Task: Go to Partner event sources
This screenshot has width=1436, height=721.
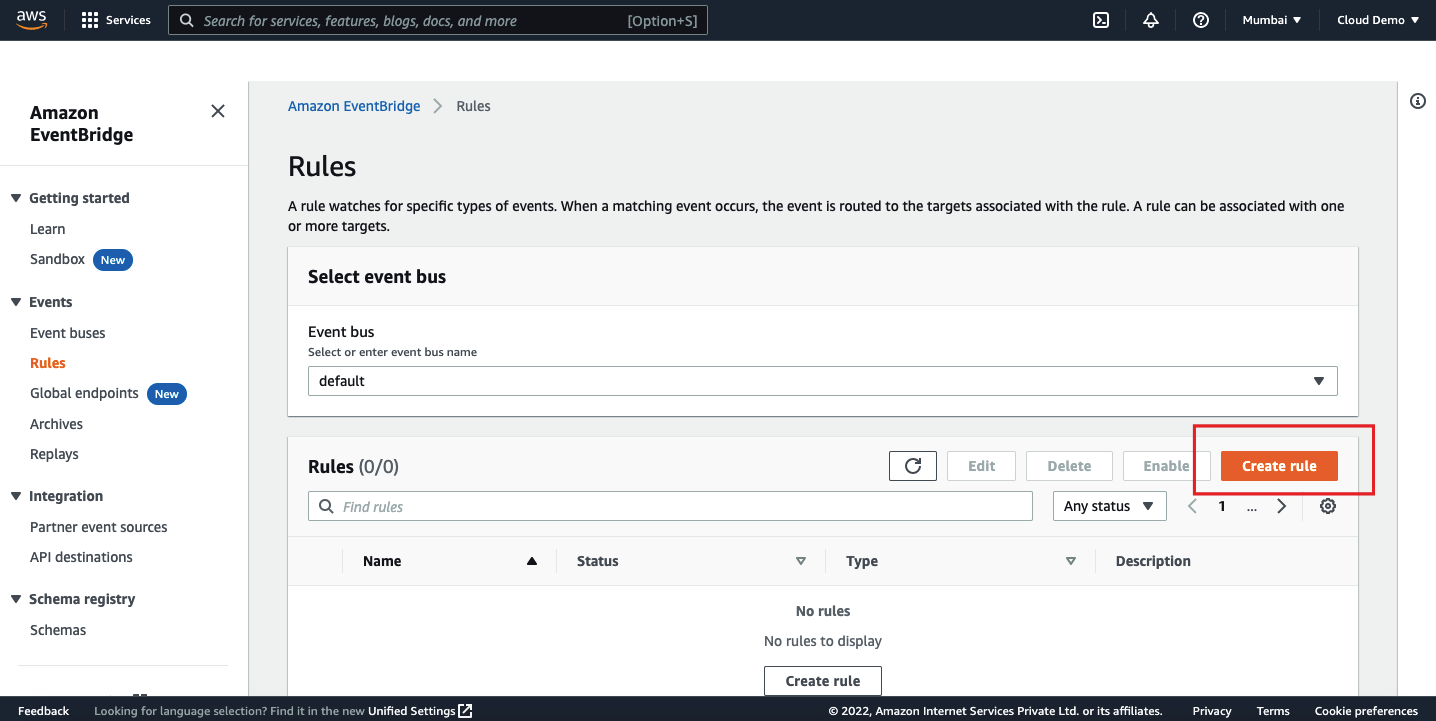Action: click(x=98, y=527)
